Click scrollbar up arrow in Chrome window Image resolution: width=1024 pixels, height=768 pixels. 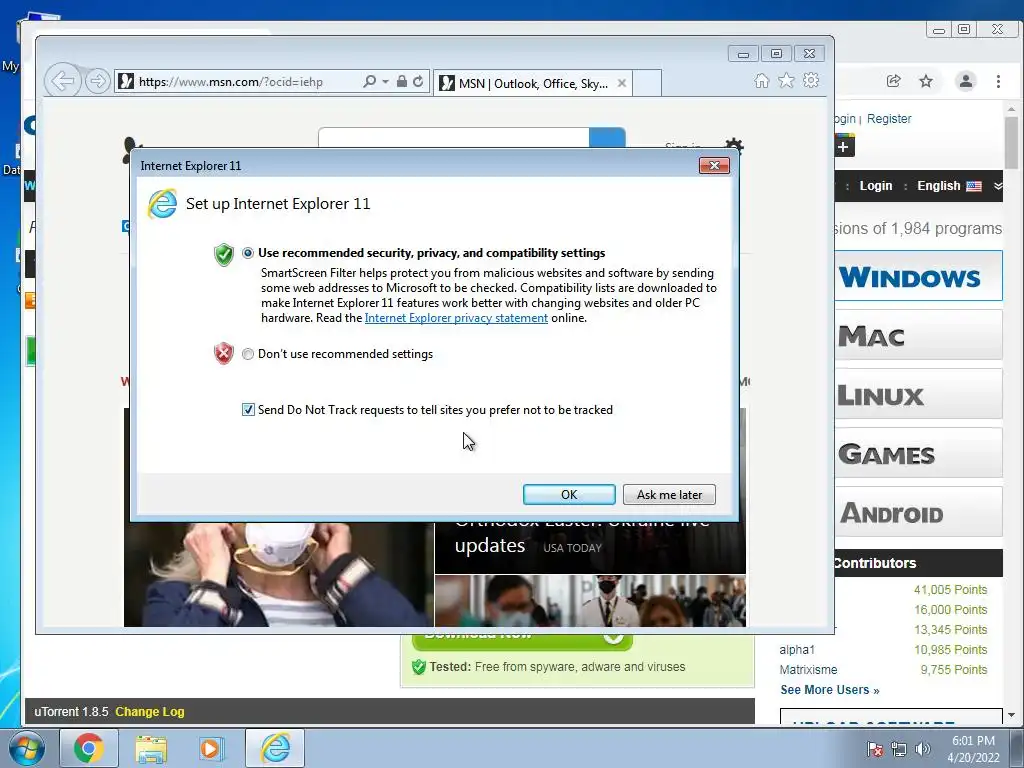click(1011, 109)
